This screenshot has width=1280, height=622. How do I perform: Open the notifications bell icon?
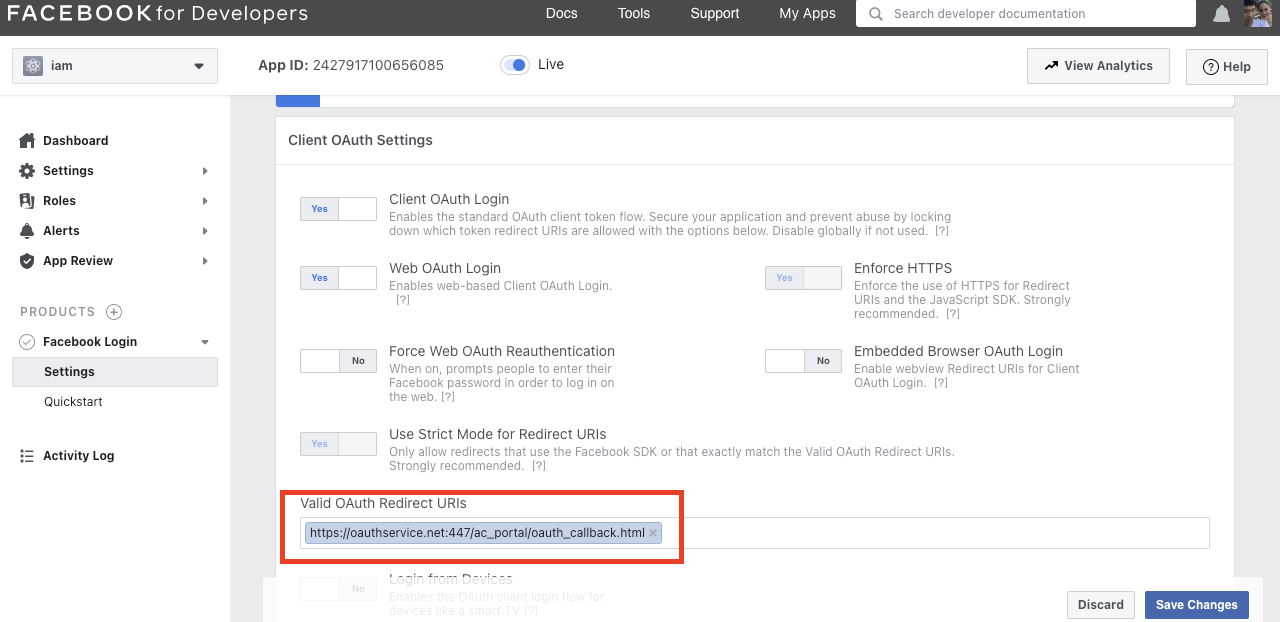pos(1221,14)
